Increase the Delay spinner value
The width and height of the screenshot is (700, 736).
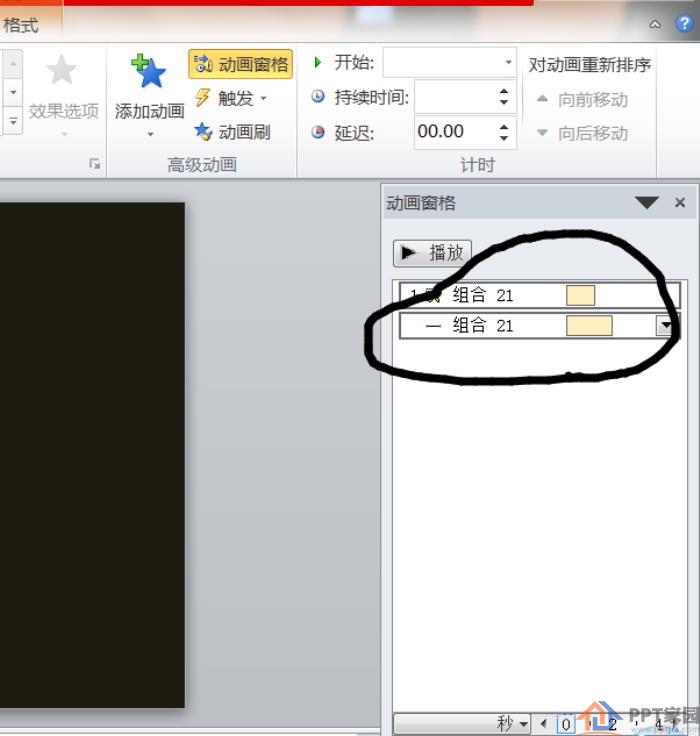click(x=504, y=126)
